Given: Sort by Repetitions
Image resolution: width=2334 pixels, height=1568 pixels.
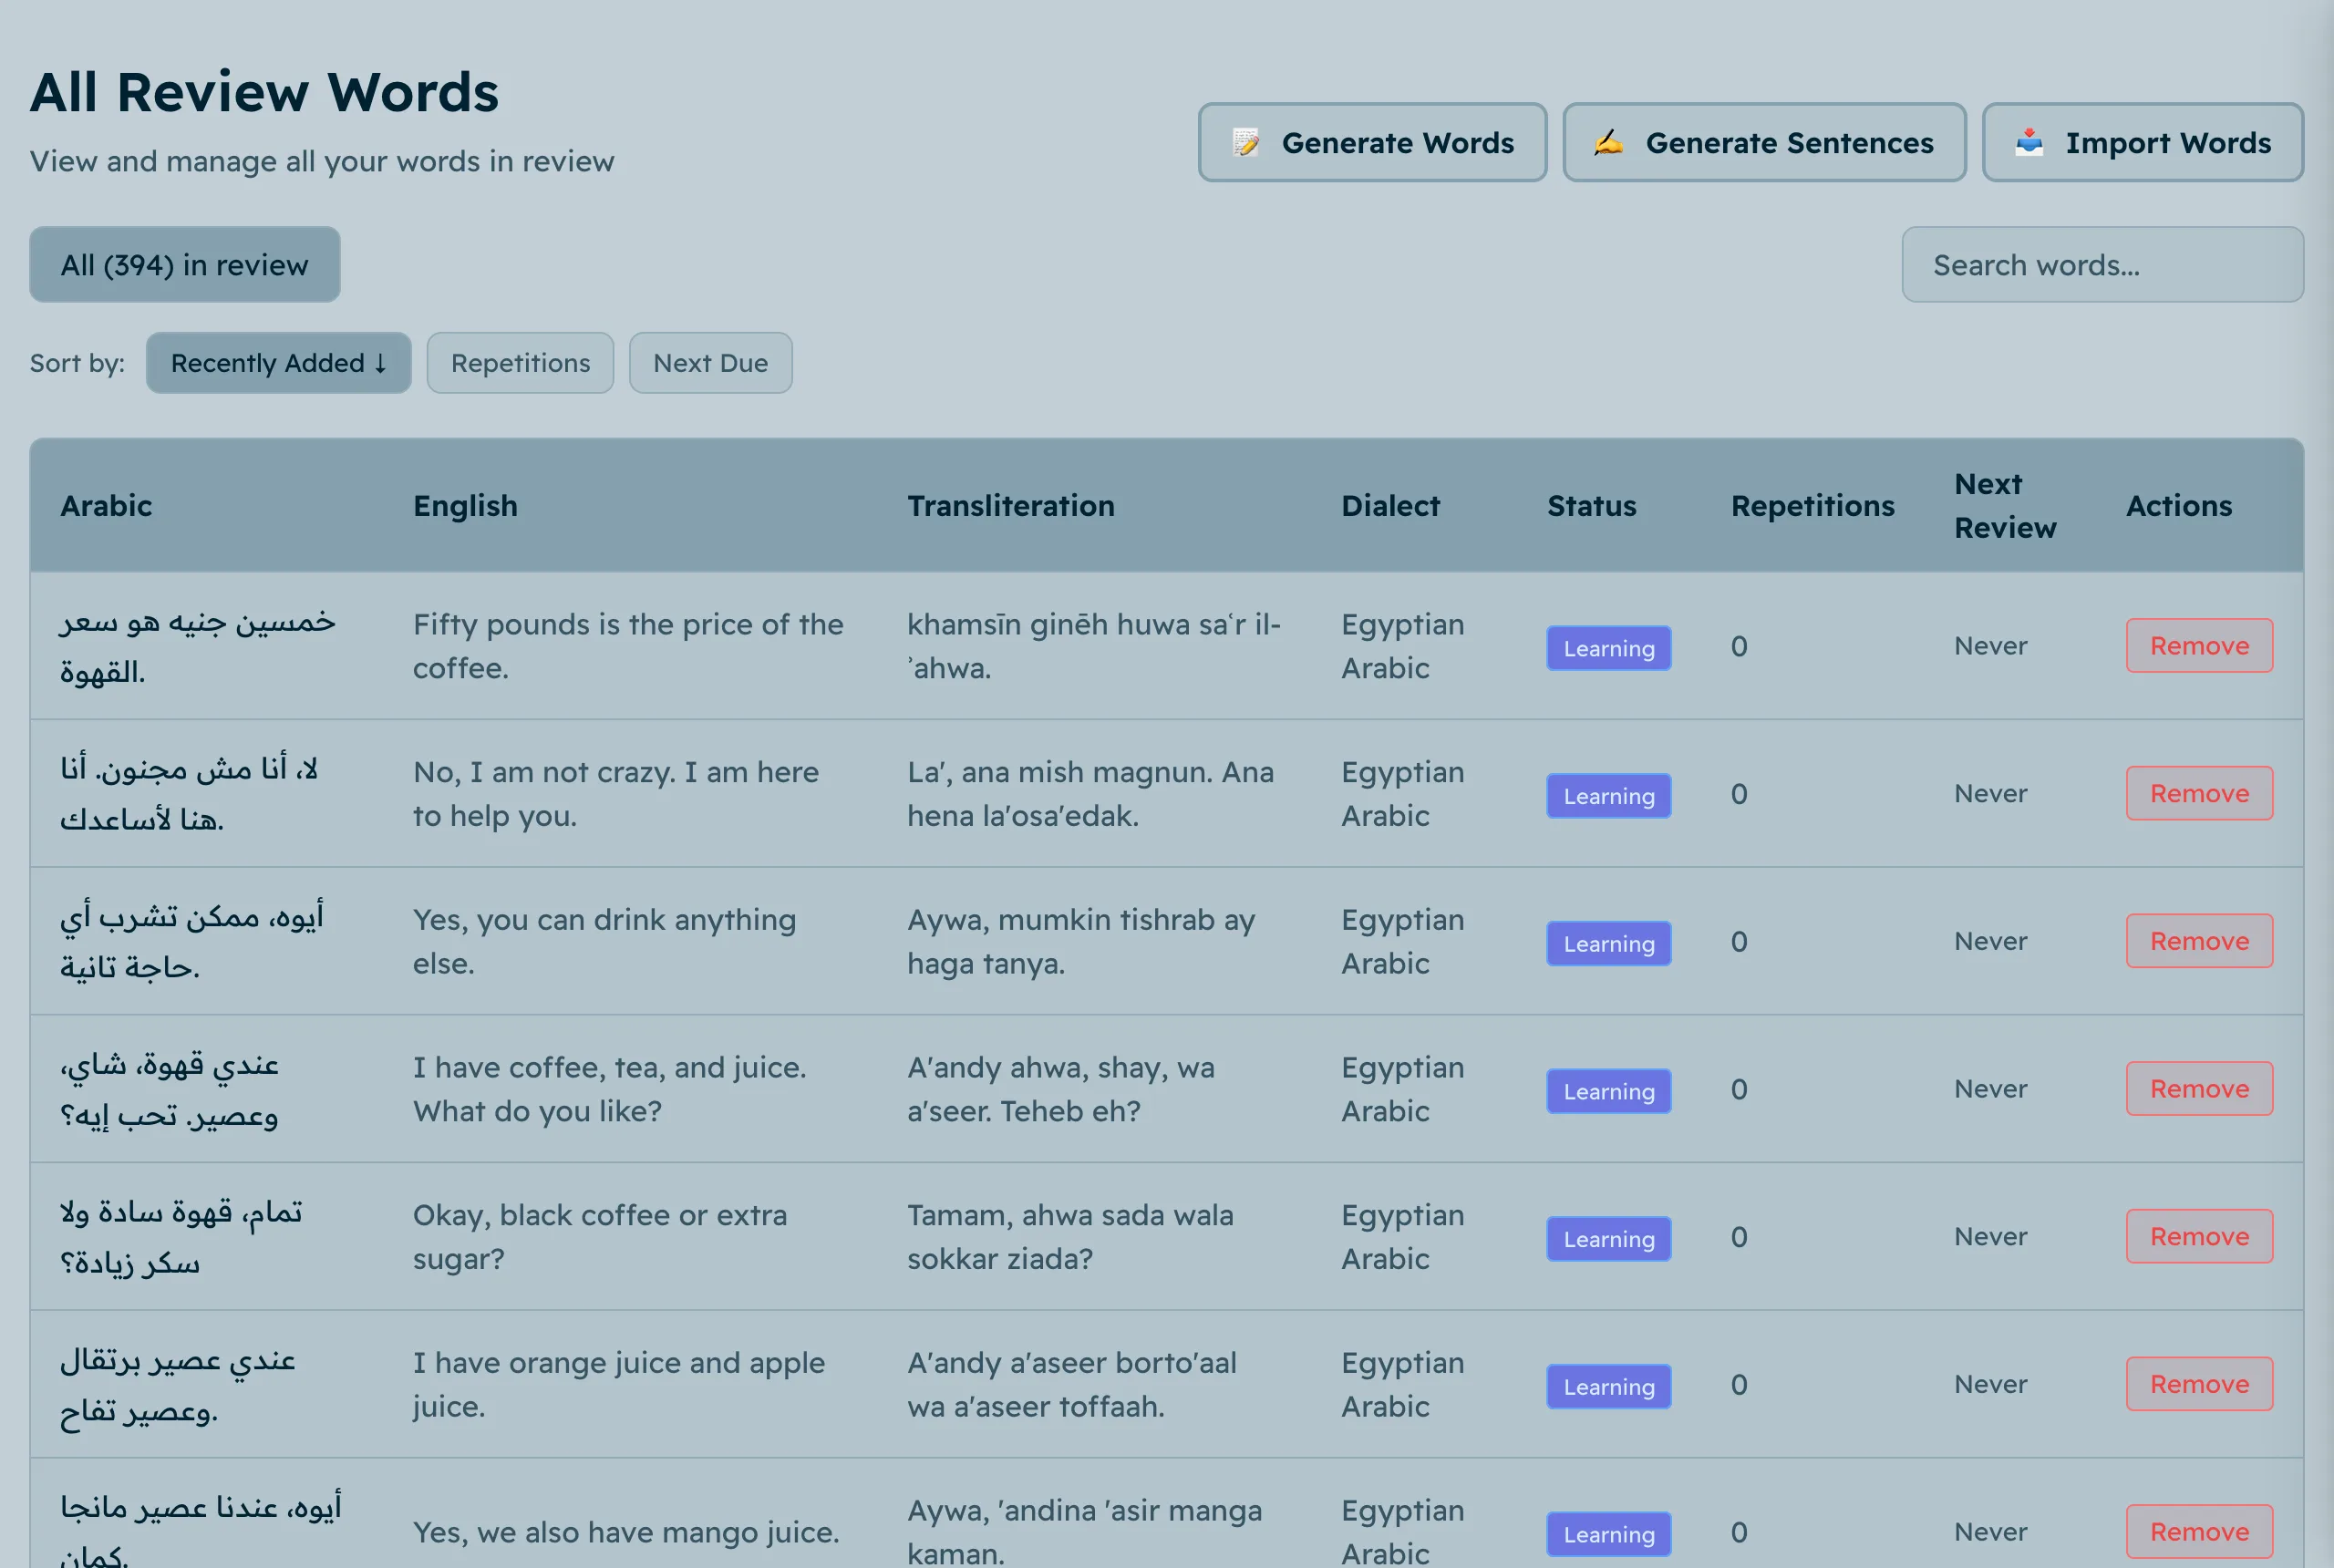Looking at the screenshot, I should coord(520,362).
